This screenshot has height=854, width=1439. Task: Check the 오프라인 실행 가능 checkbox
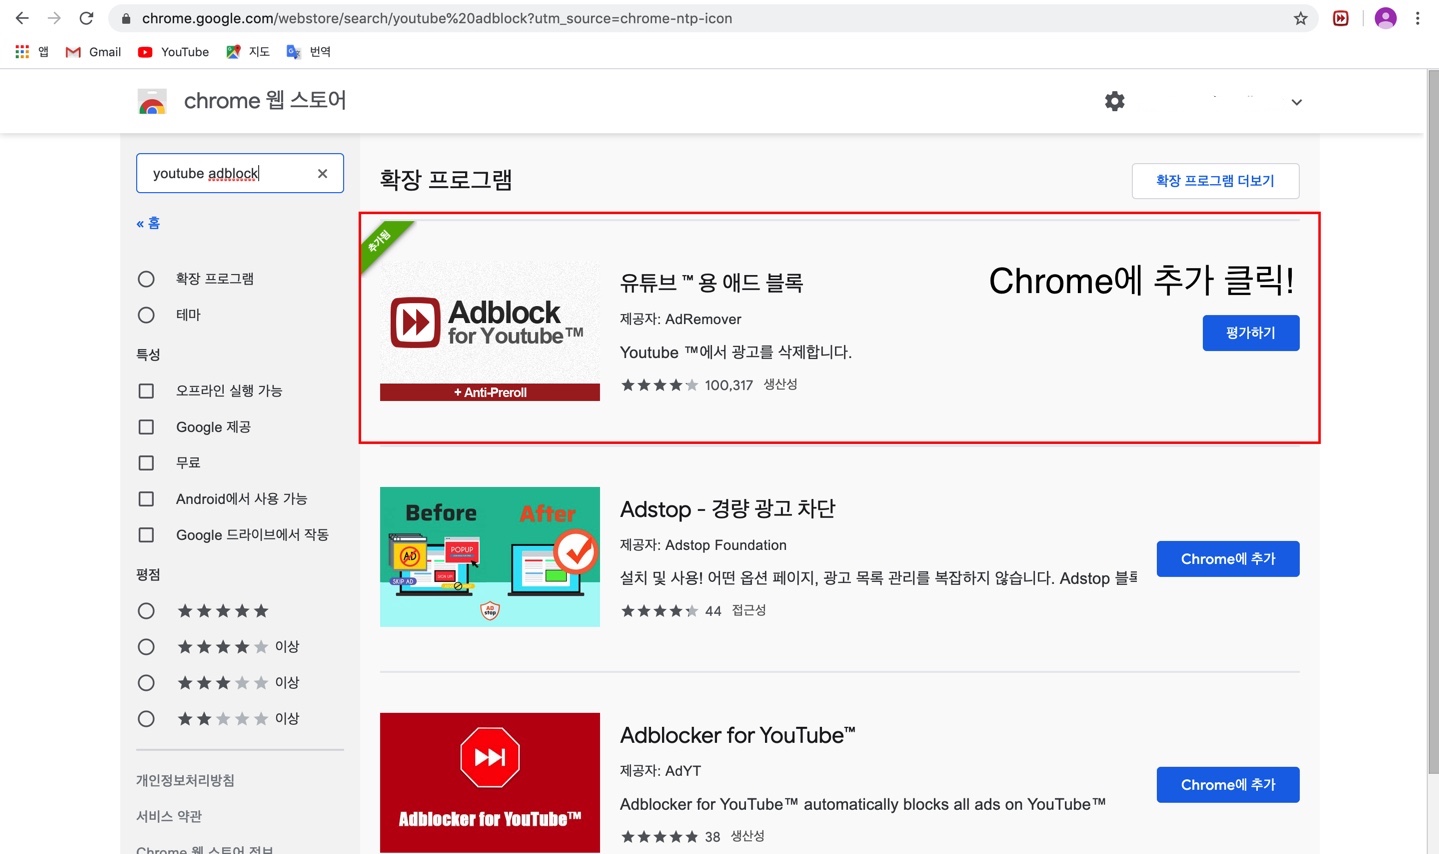pyautogui.click(x=146, y=391)
